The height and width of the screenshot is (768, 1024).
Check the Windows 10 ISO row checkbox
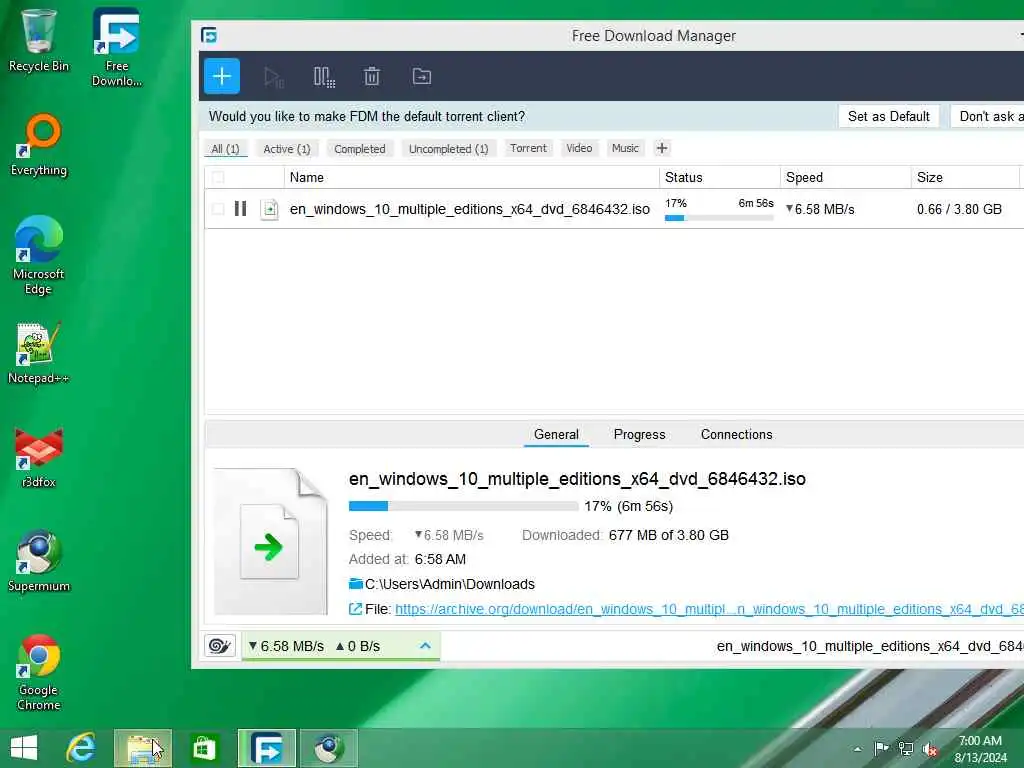click(218, 209)
